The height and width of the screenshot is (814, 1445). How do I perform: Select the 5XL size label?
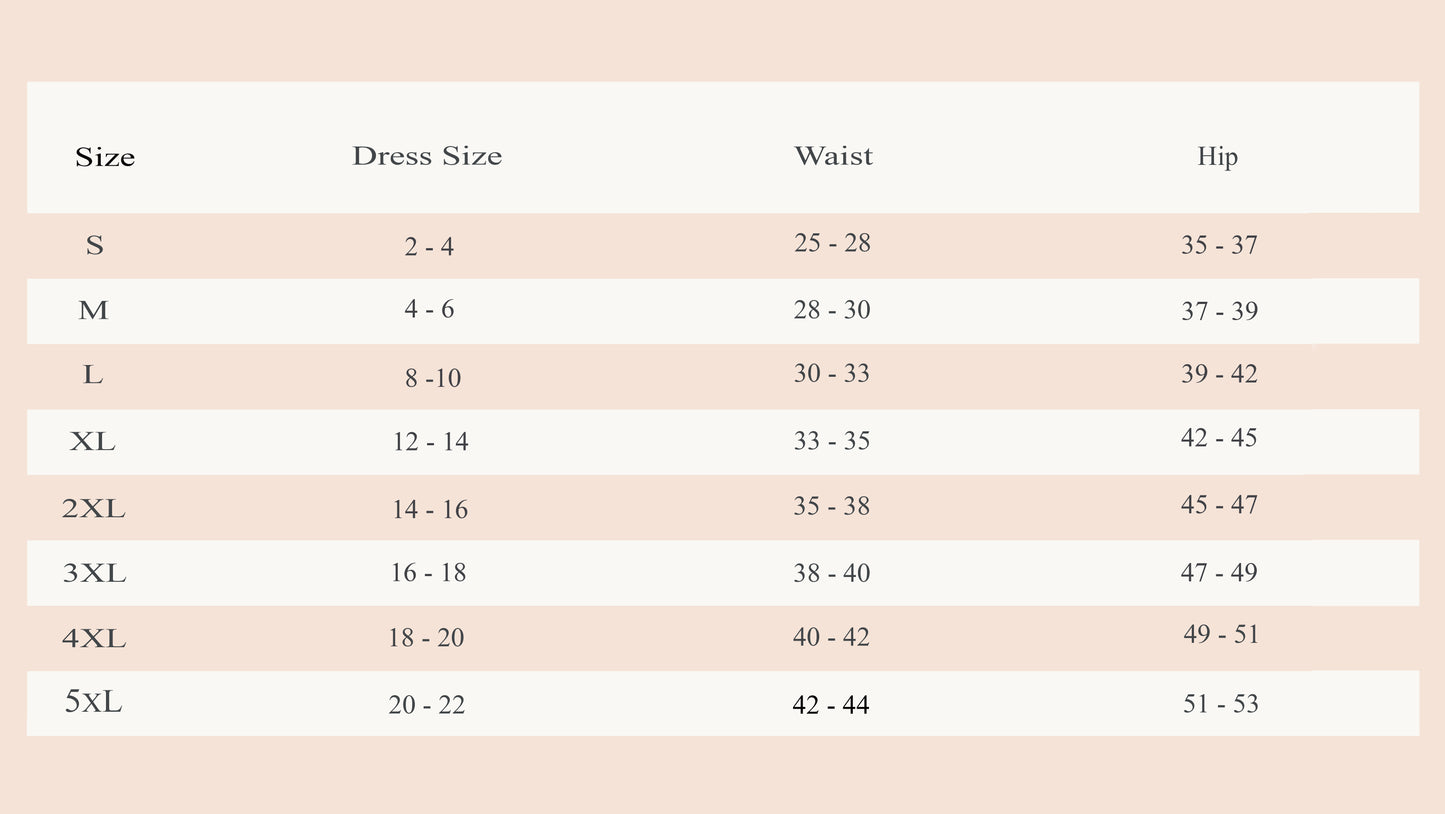tap(94, 702)
